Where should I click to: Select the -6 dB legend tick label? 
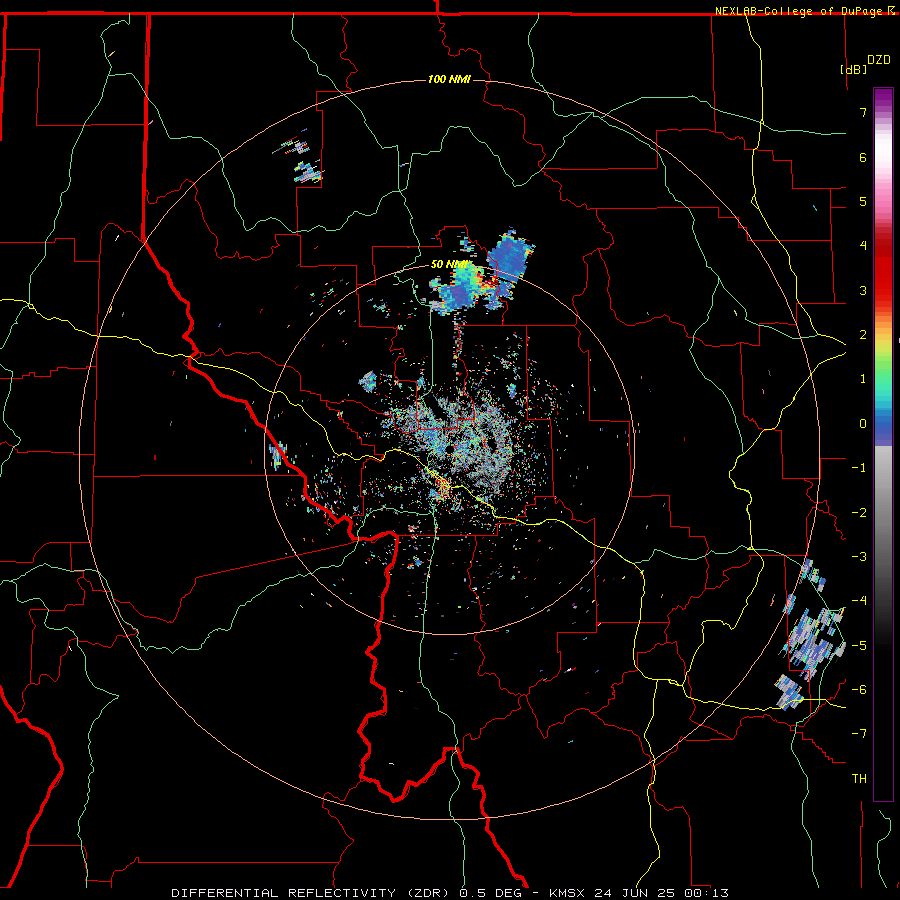pyautogui.click(x=859, y=690)
